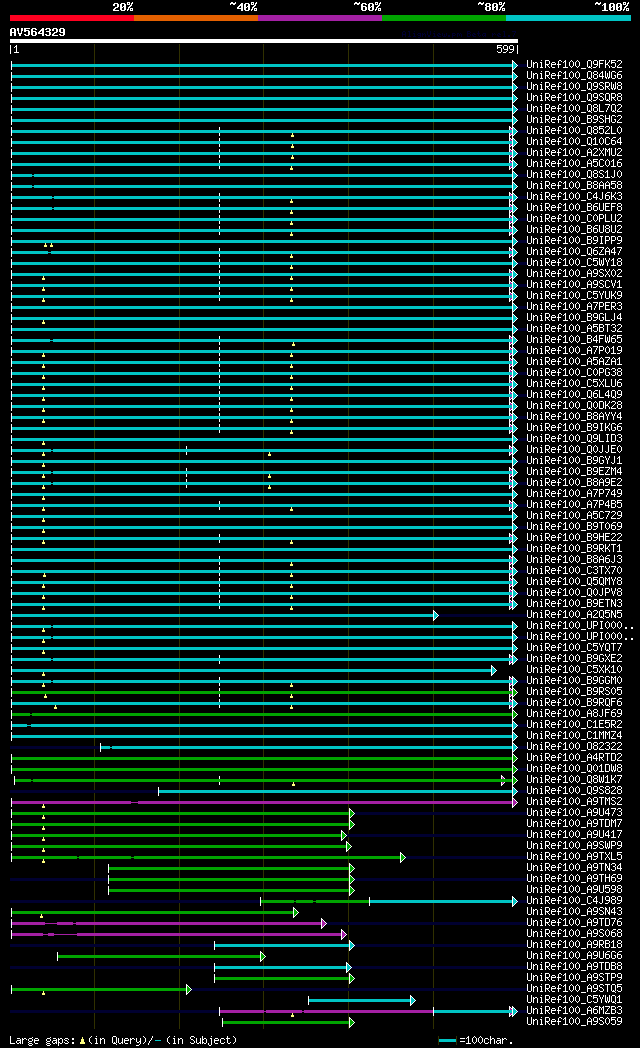
Task: Select the UniRef100_A9RB18 label
Action: tap(574, 944)
